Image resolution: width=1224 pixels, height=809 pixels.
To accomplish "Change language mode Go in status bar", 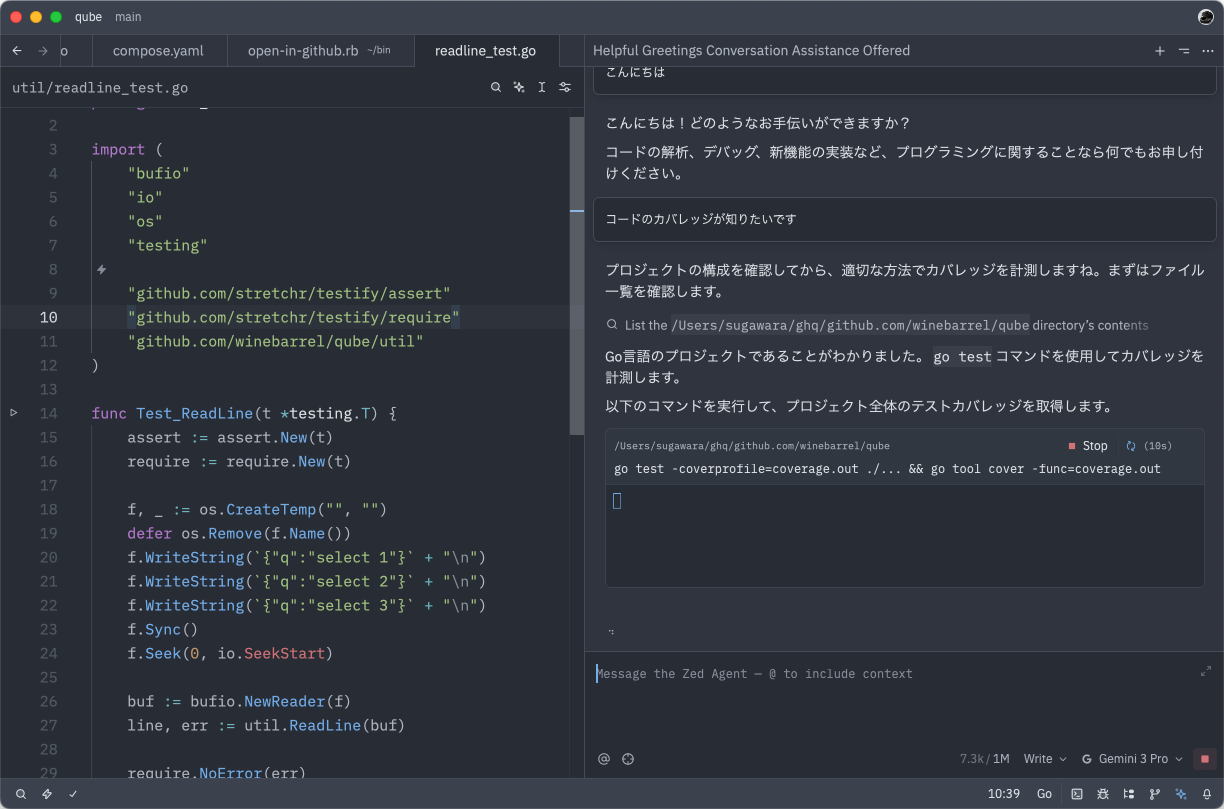I will tap(1044, 794).
